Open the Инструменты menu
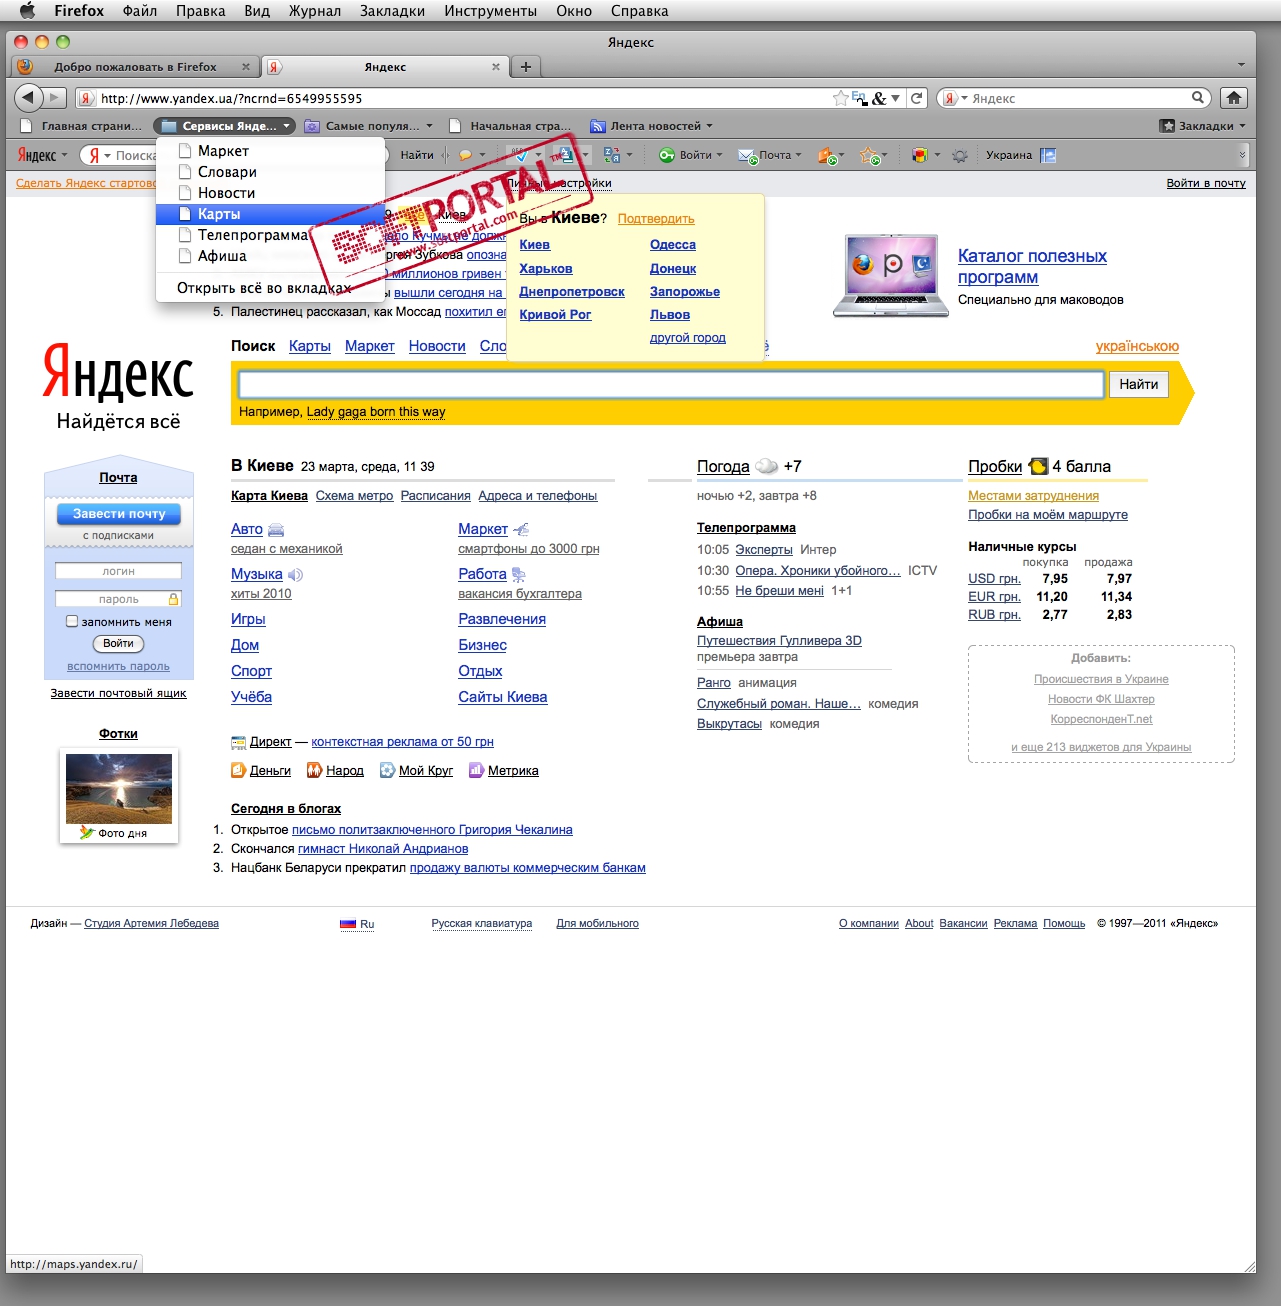 point(490,11)
